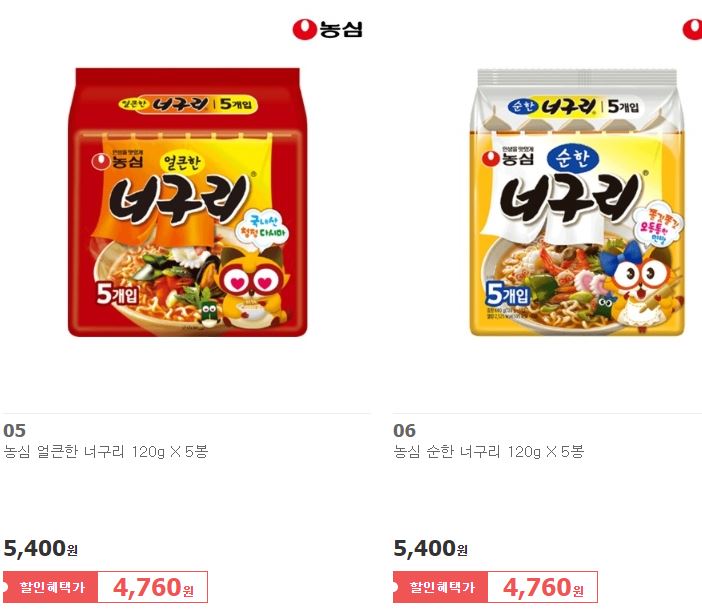Click the rank number 05
This screenshot has width=702, height=611.
click(14, 431)
